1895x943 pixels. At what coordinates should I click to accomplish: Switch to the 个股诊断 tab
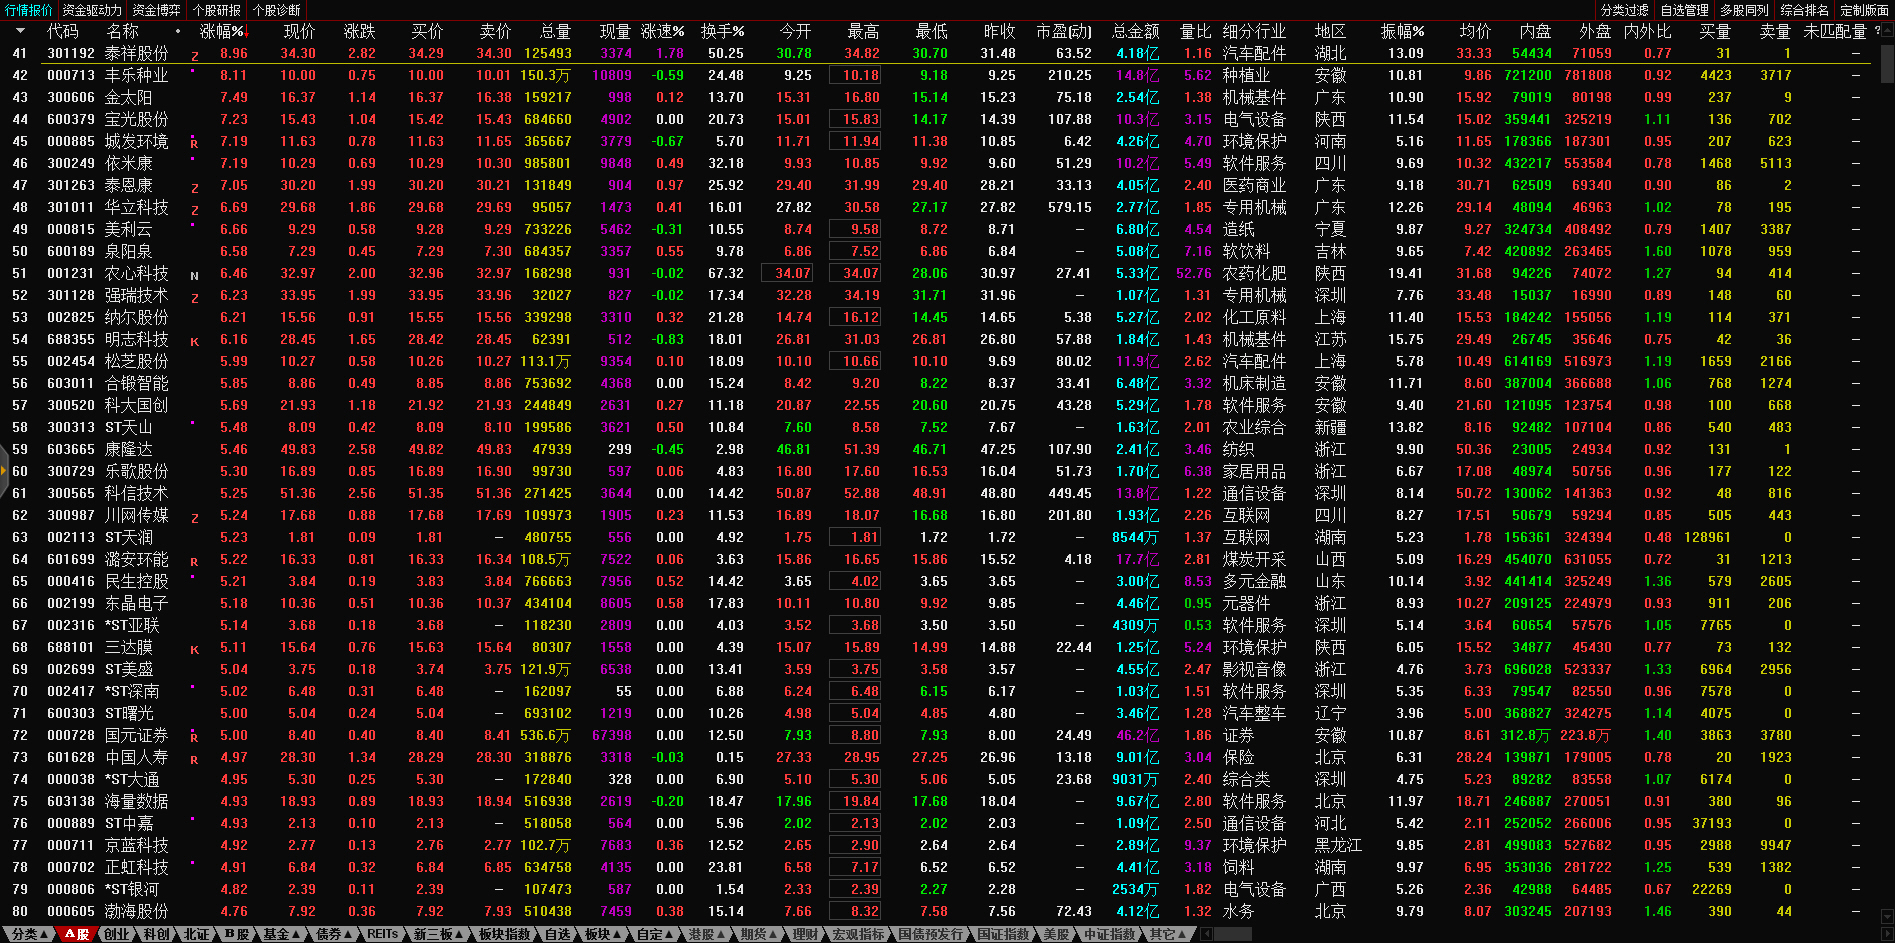pyautogui.click(x=276, y=10)
